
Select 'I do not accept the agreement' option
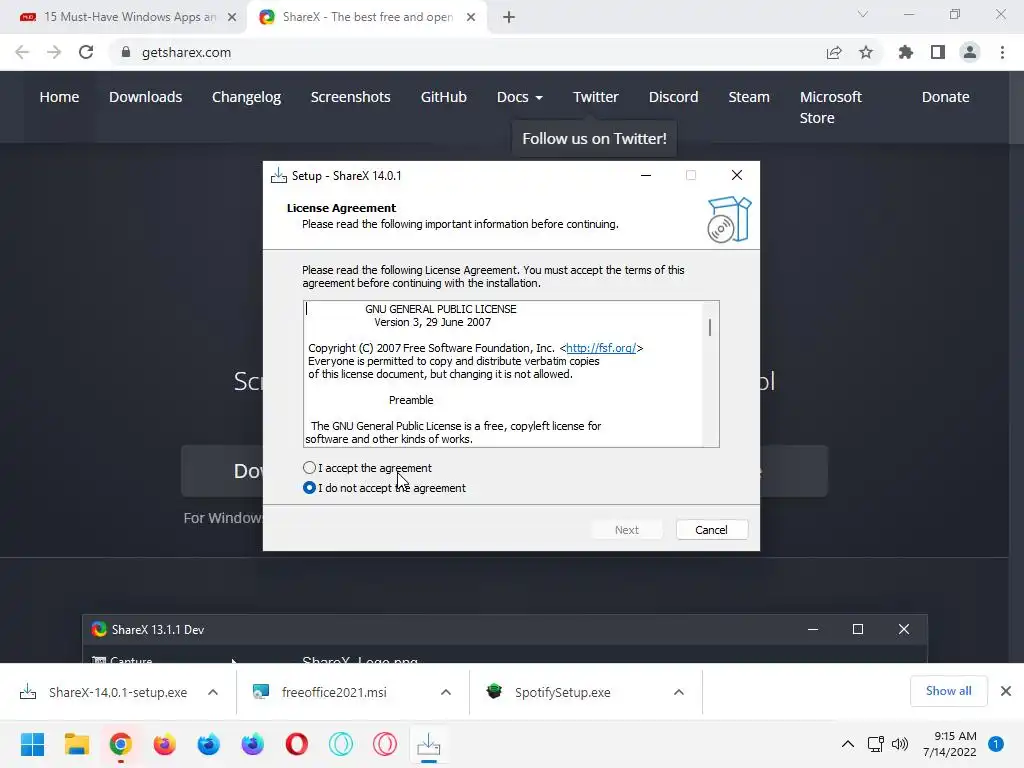pyautogui.click(x=310, y=488)
